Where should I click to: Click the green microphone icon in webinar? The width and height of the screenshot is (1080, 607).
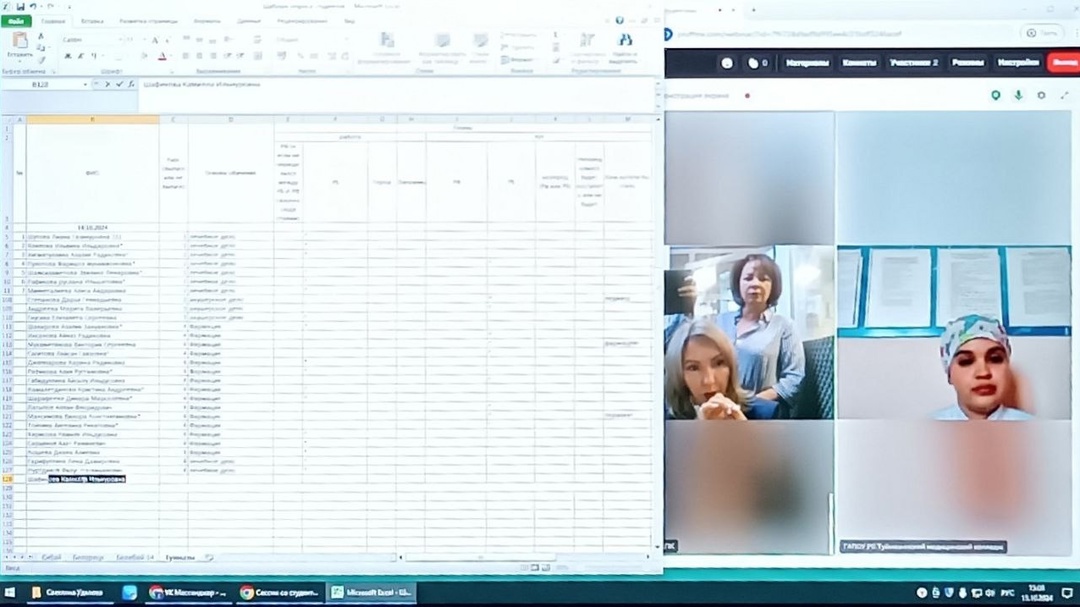1018,96
